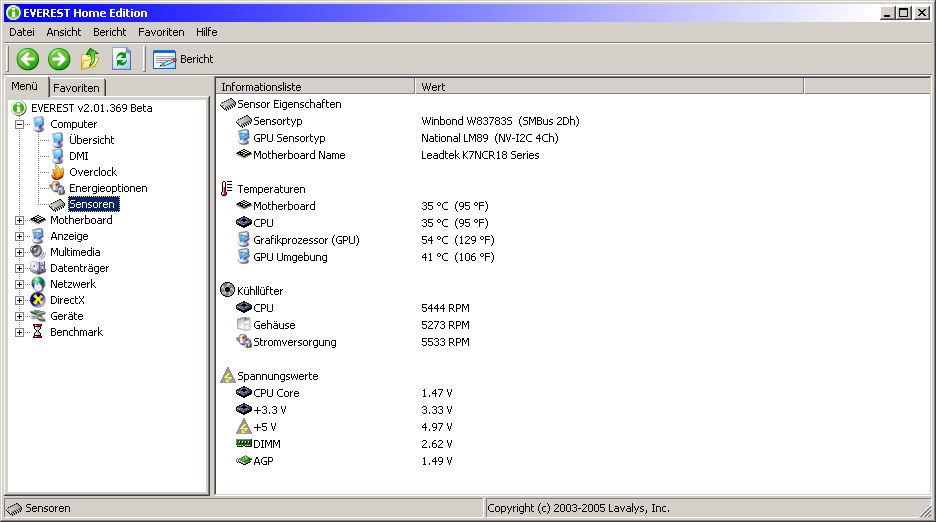The height and width of the screenshot is (522, 936).
Task: Click the Computer icon in tree
Action: coord(39,124)
